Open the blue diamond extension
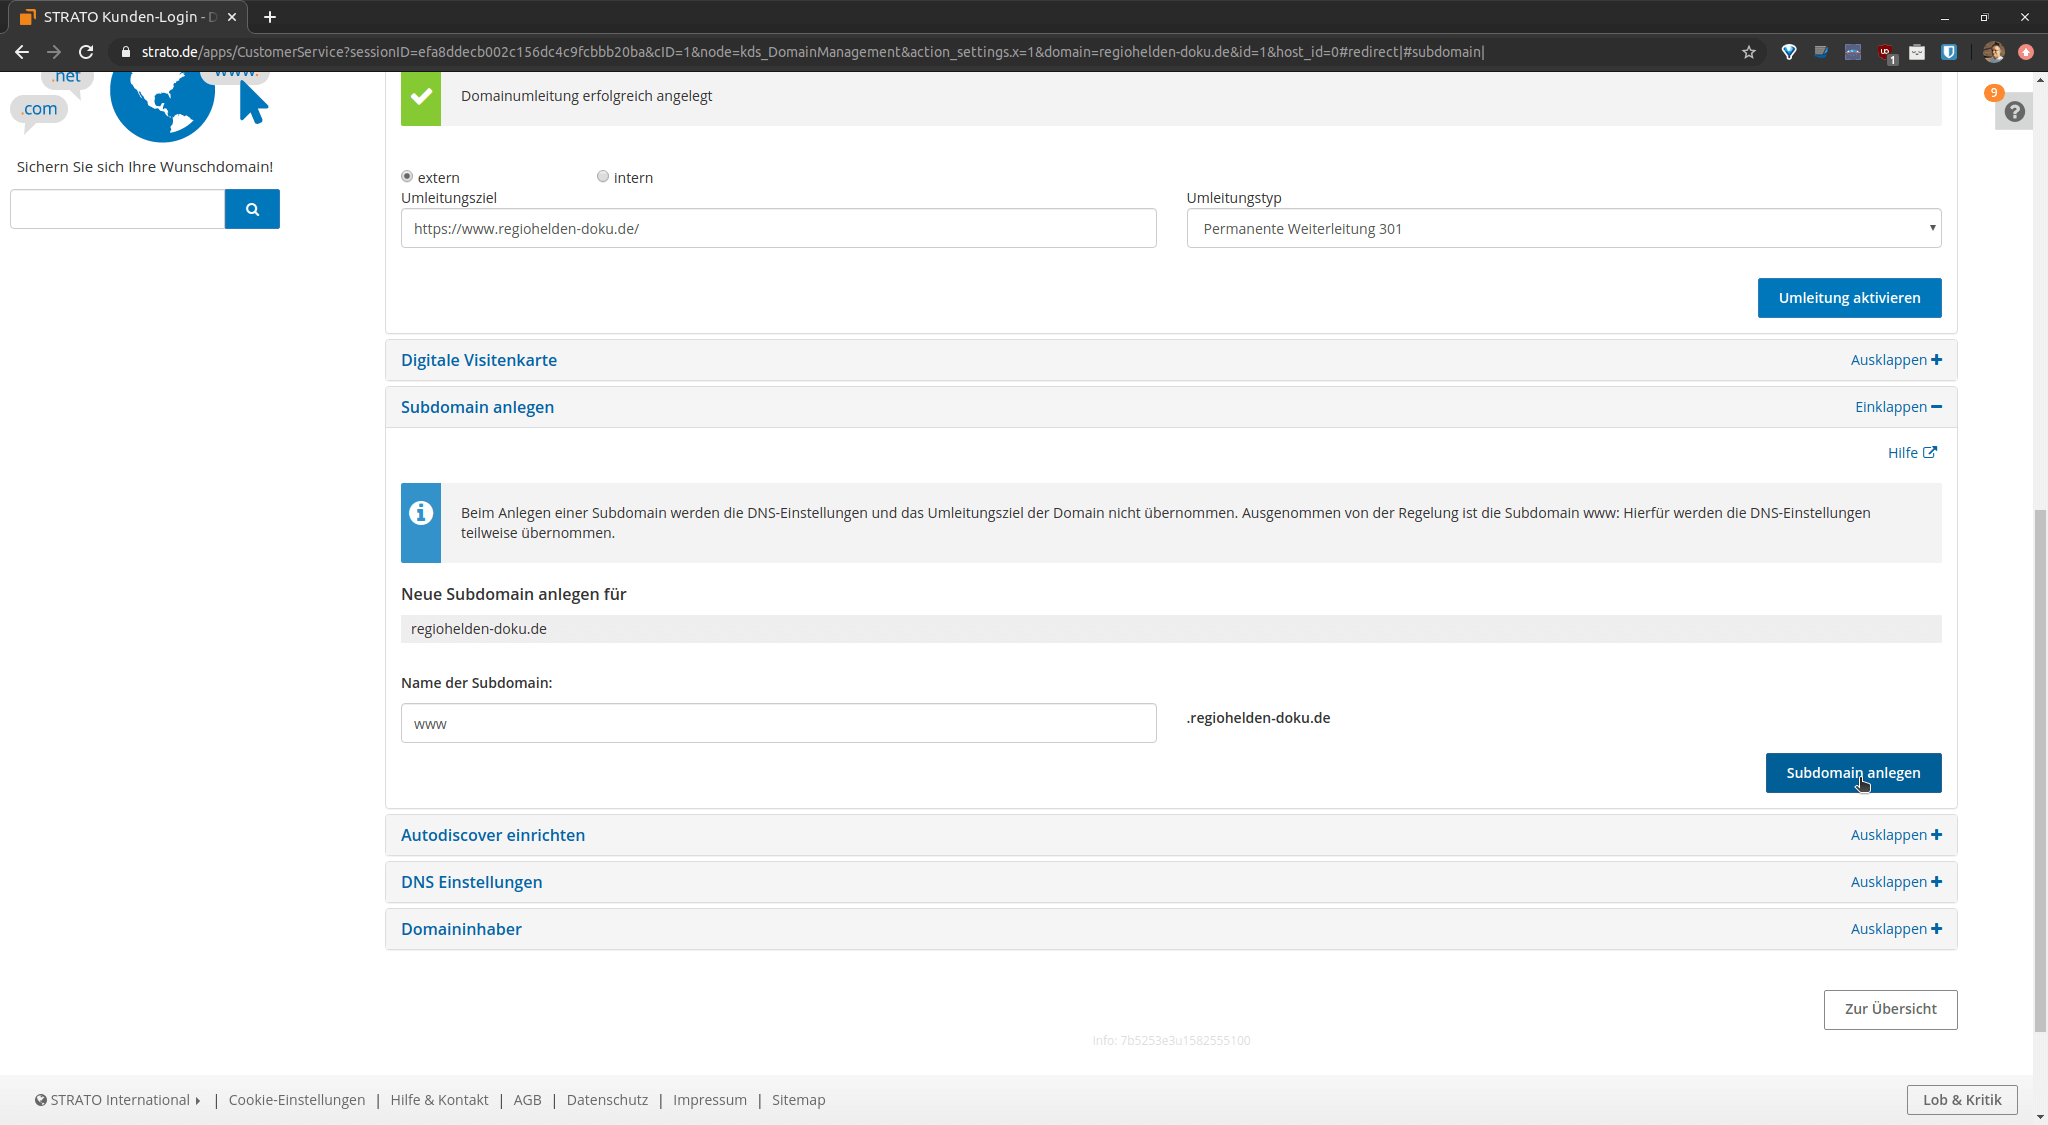This screenshot has width=2048, height=1125. 1789,52
